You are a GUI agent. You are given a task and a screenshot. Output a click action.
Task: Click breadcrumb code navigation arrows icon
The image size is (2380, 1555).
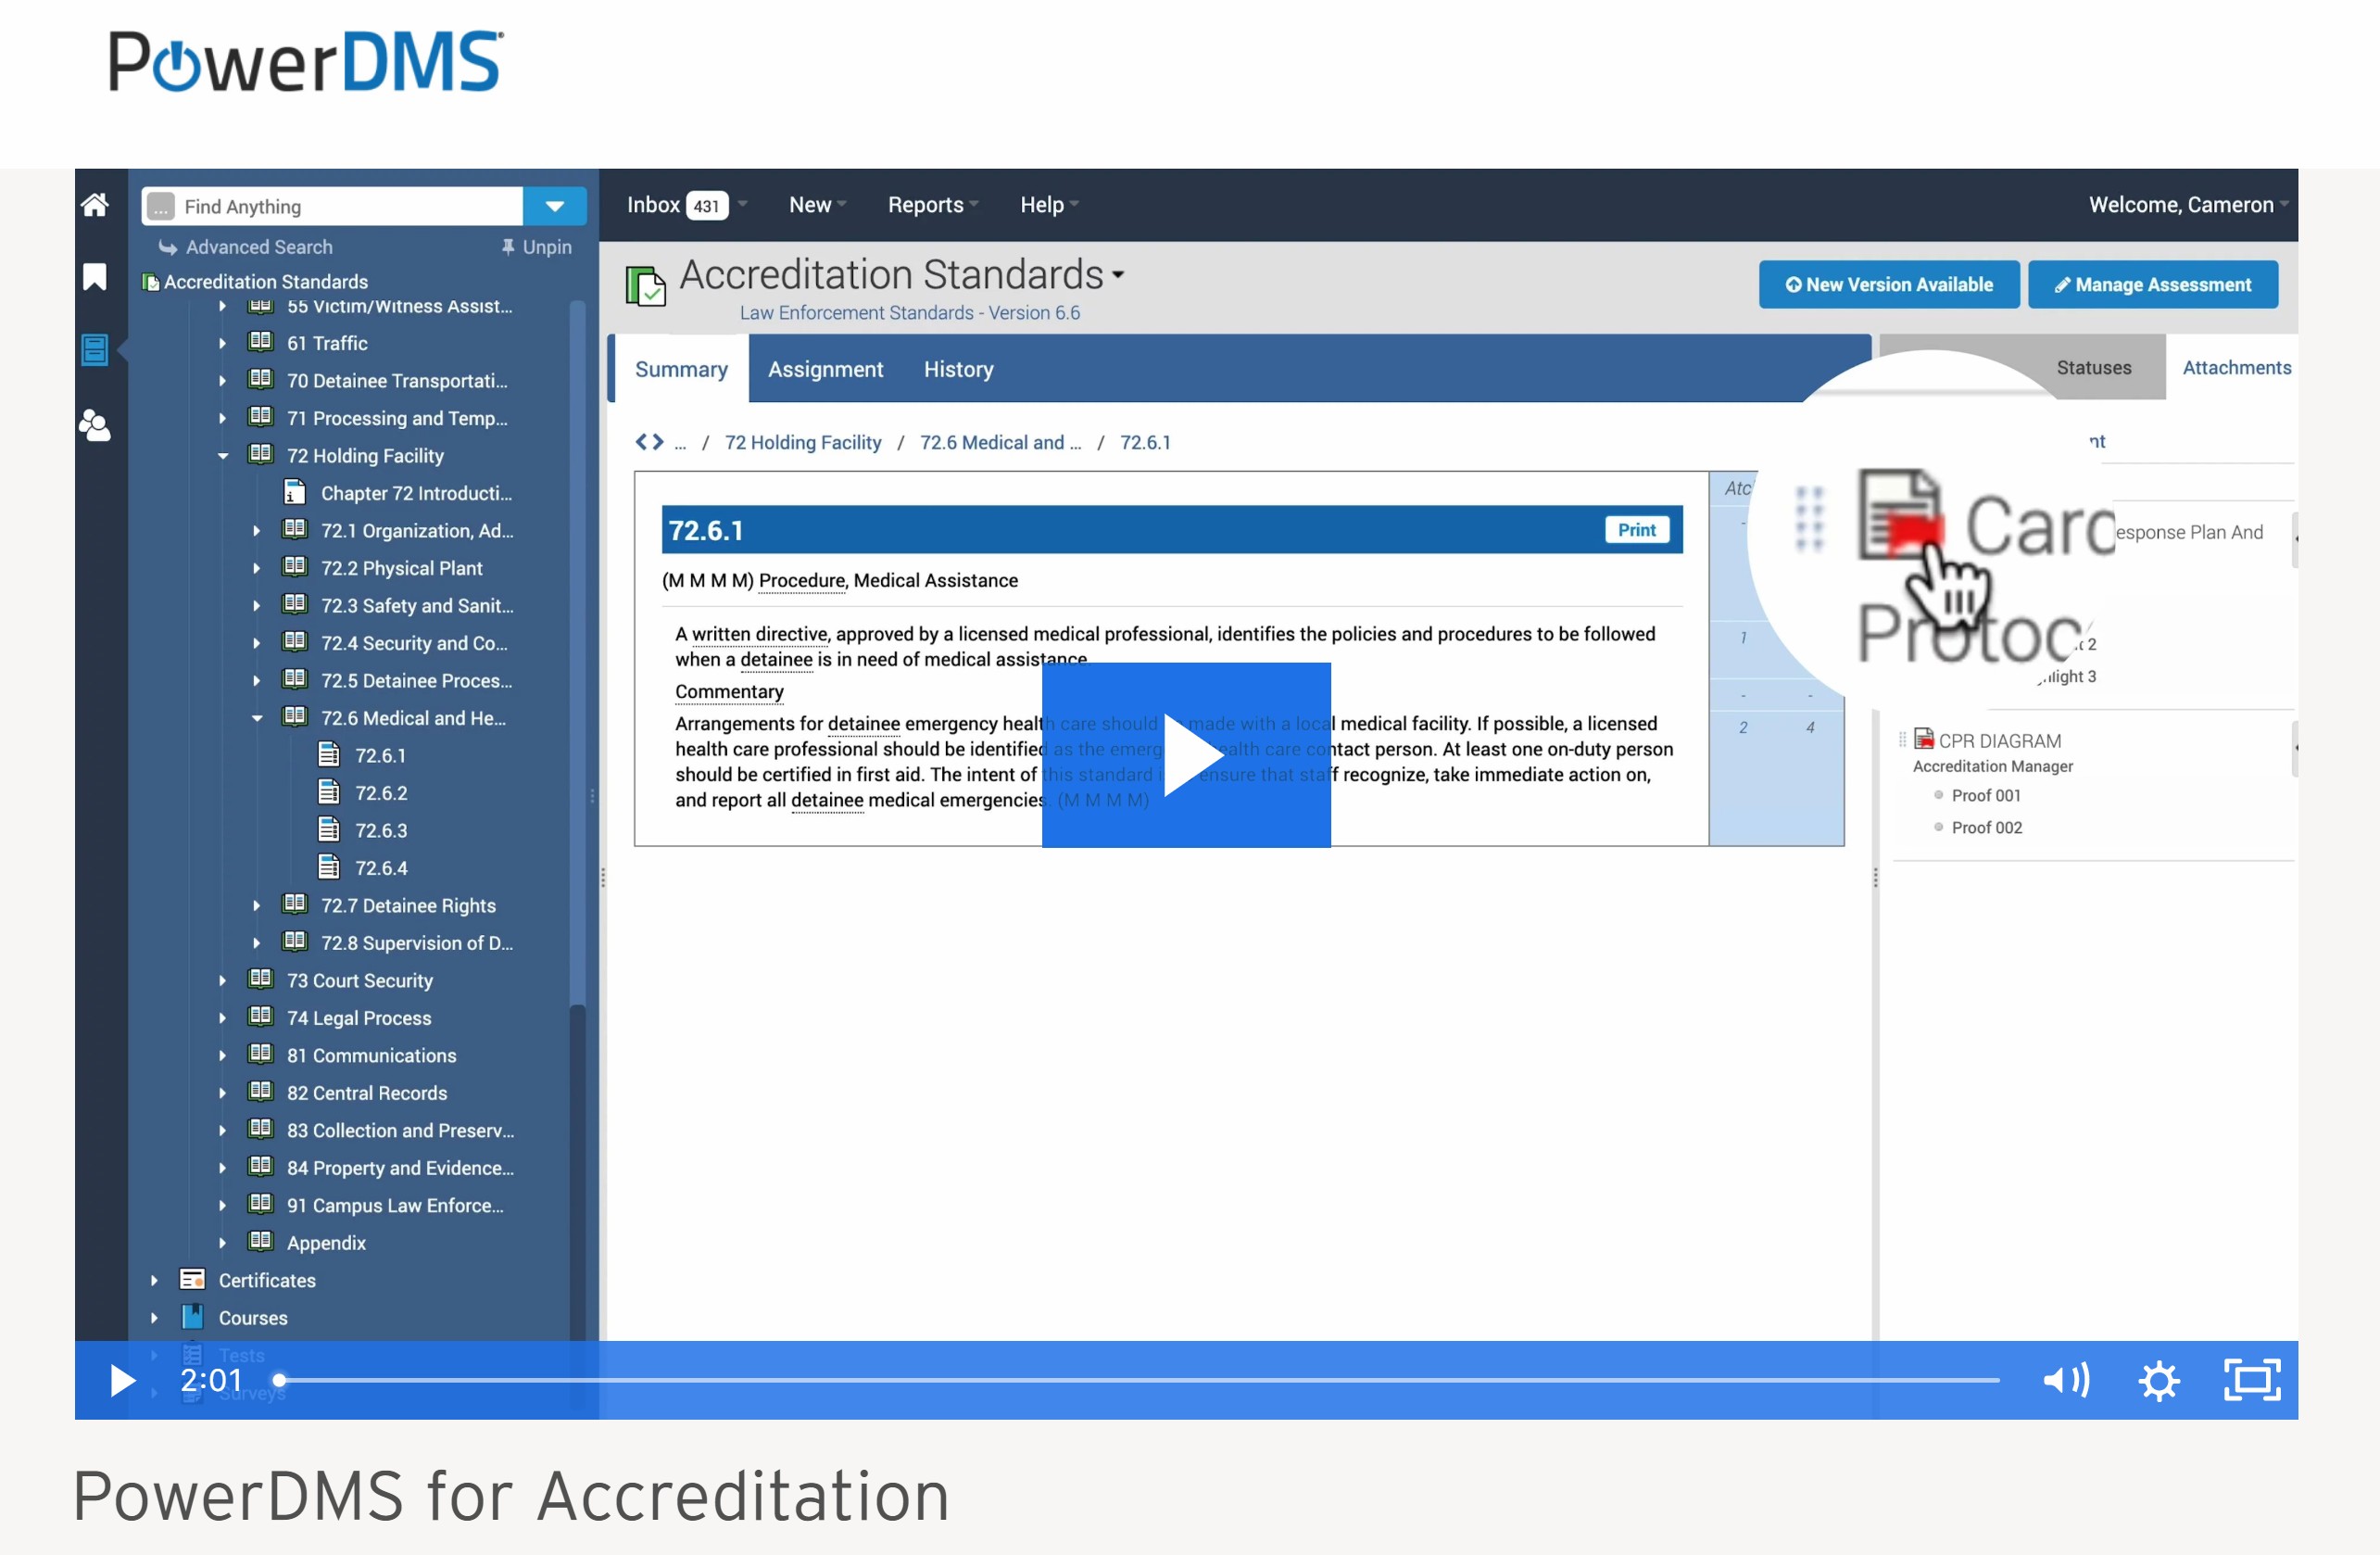(649, 442)
